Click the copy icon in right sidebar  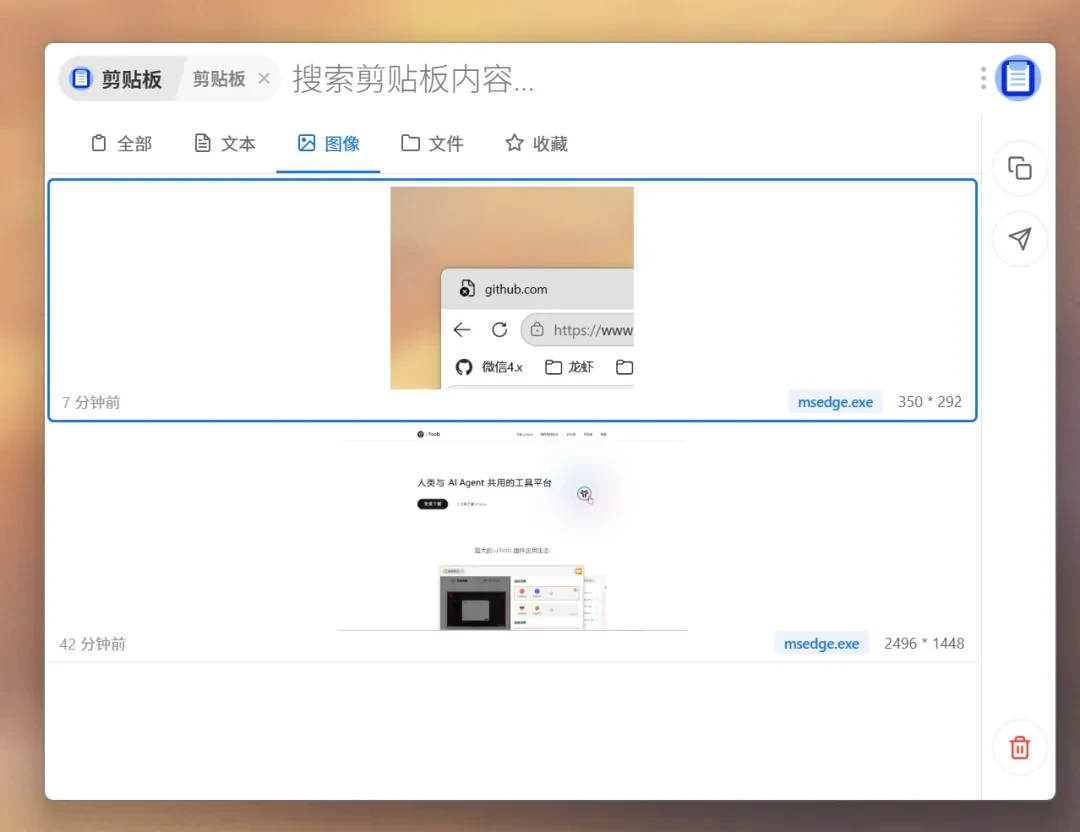1019,168
